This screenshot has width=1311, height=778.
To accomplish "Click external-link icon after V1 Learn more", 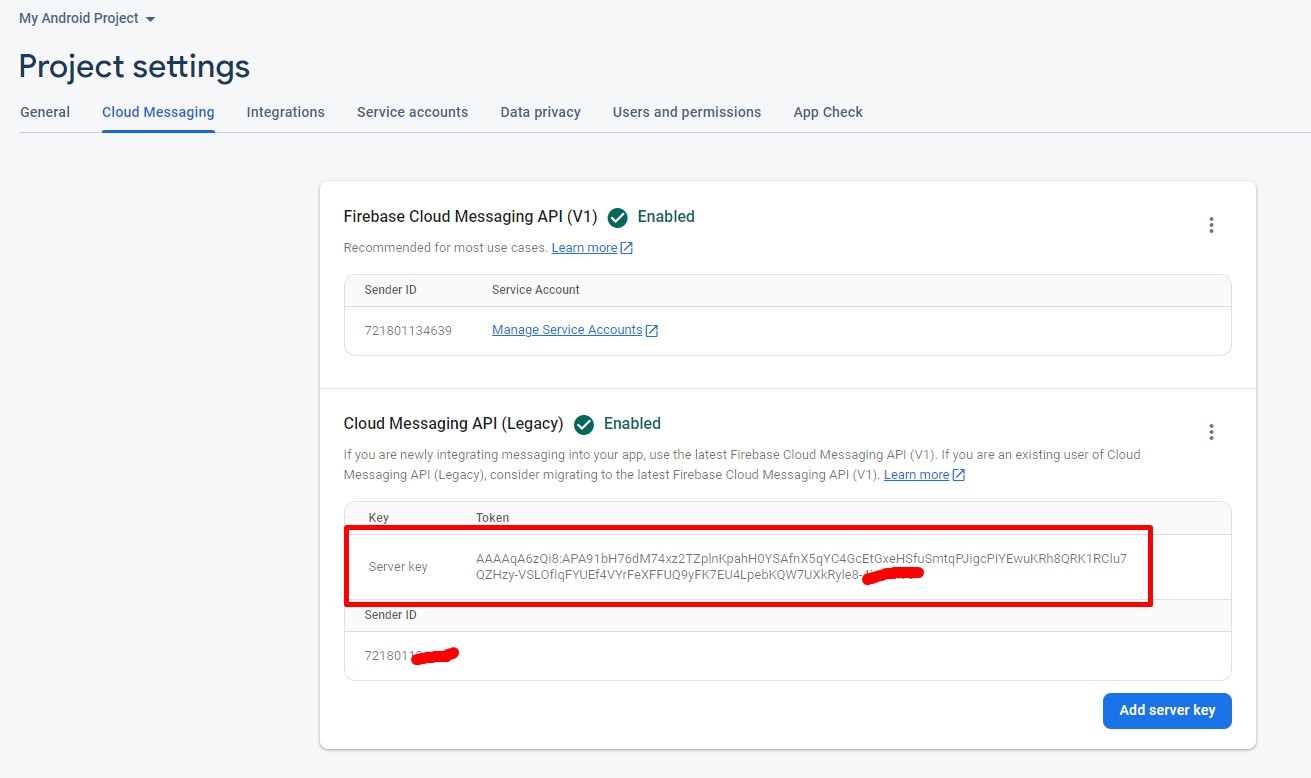I will [627, 248].
